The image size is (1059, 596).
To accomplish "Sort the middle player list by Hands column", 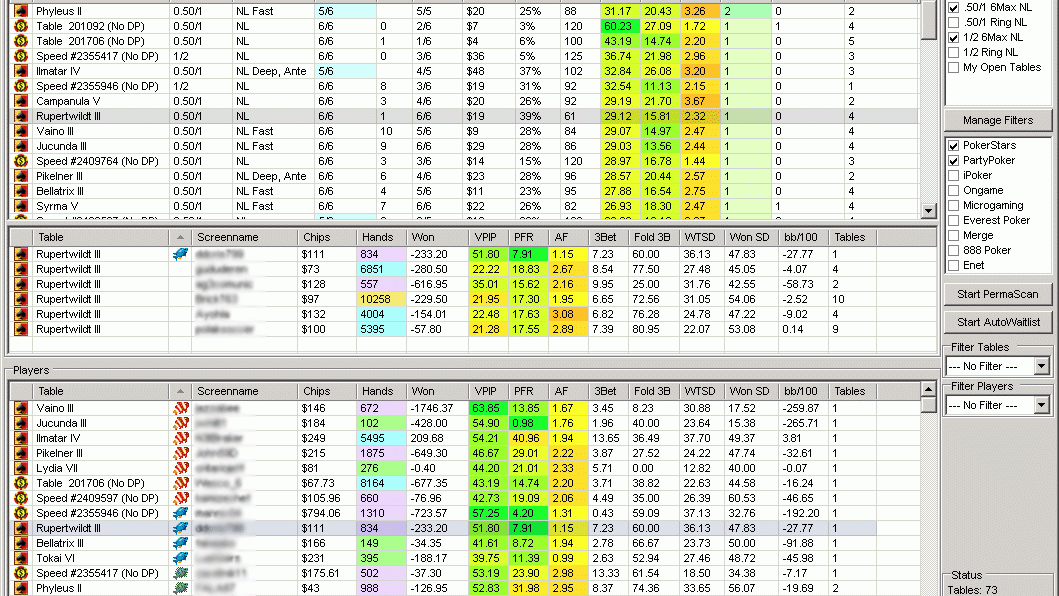I will coord(381,237).
